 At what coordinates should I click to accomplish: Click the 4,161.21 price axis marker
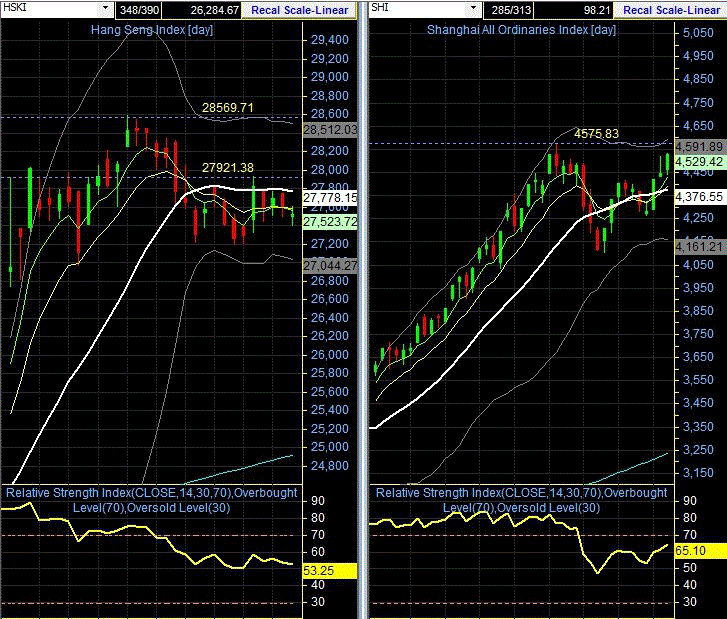click(699, 247)
